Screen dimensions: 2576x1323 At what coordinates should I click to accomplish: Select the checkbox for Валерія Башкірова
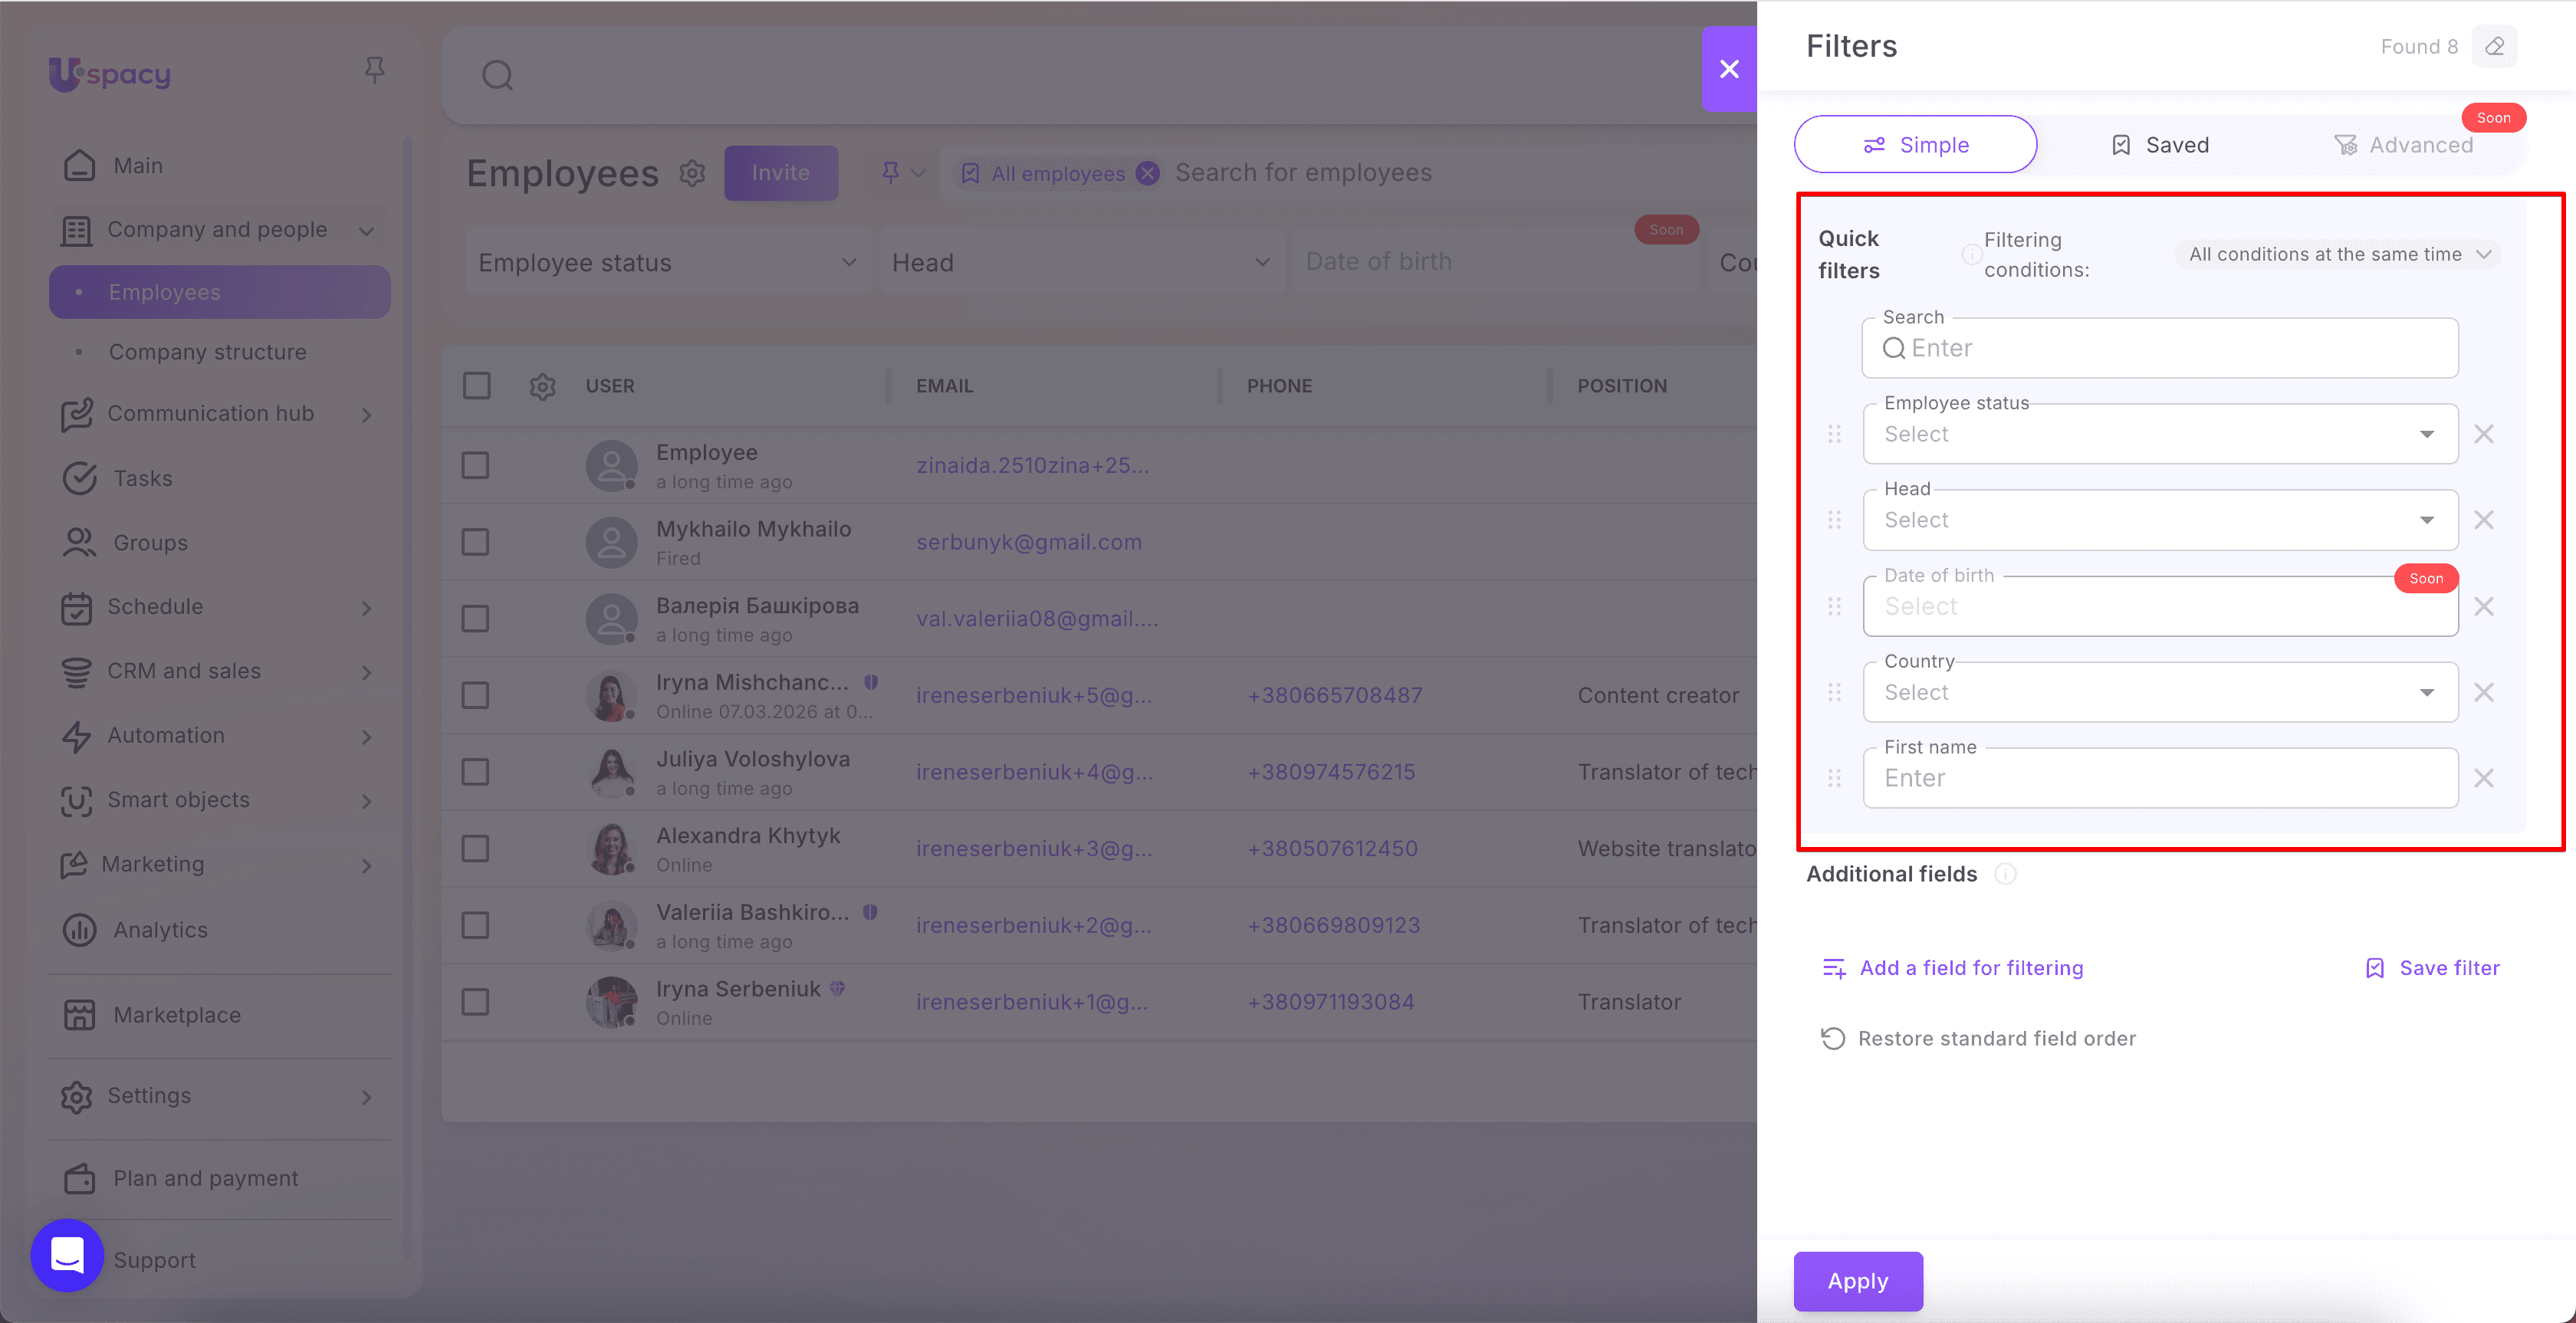click(x=475, y=619)
